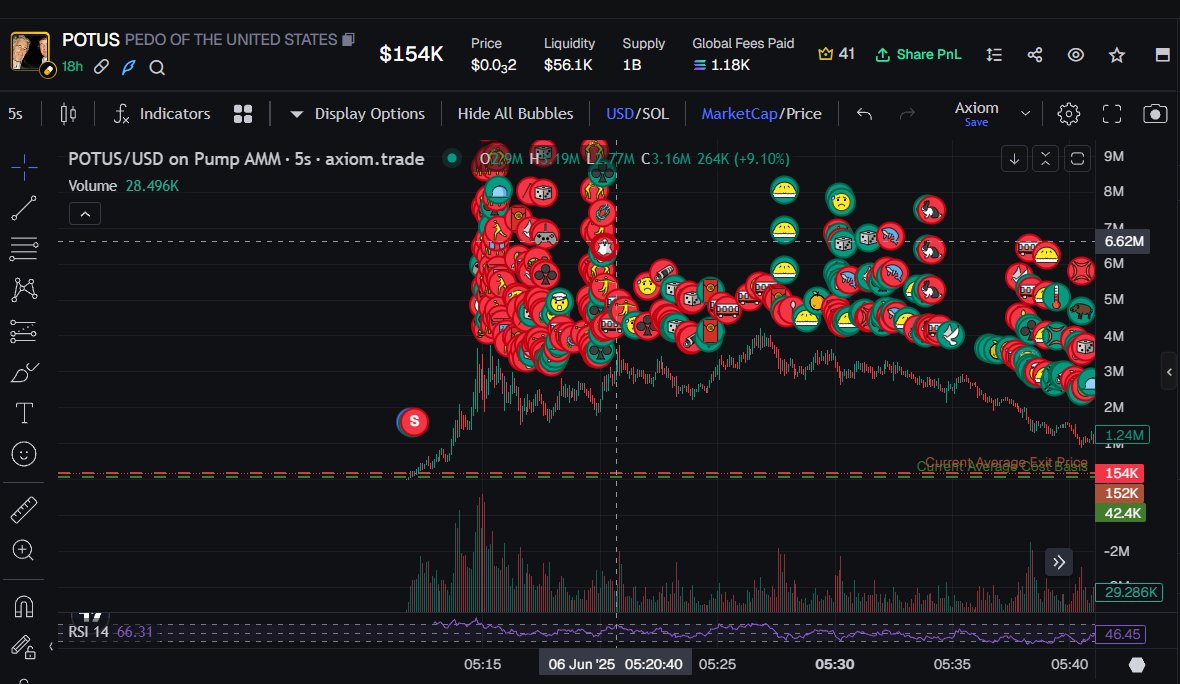Click the POTUS token avatar
Screen dimensions: 1180x684
pos(29,53)
